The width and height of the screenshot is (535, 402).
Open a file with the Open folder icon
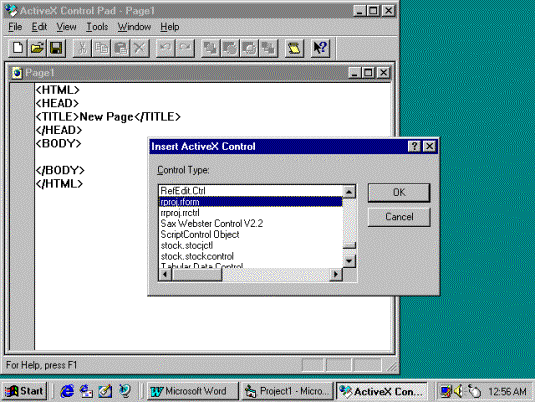coord(37,48)
